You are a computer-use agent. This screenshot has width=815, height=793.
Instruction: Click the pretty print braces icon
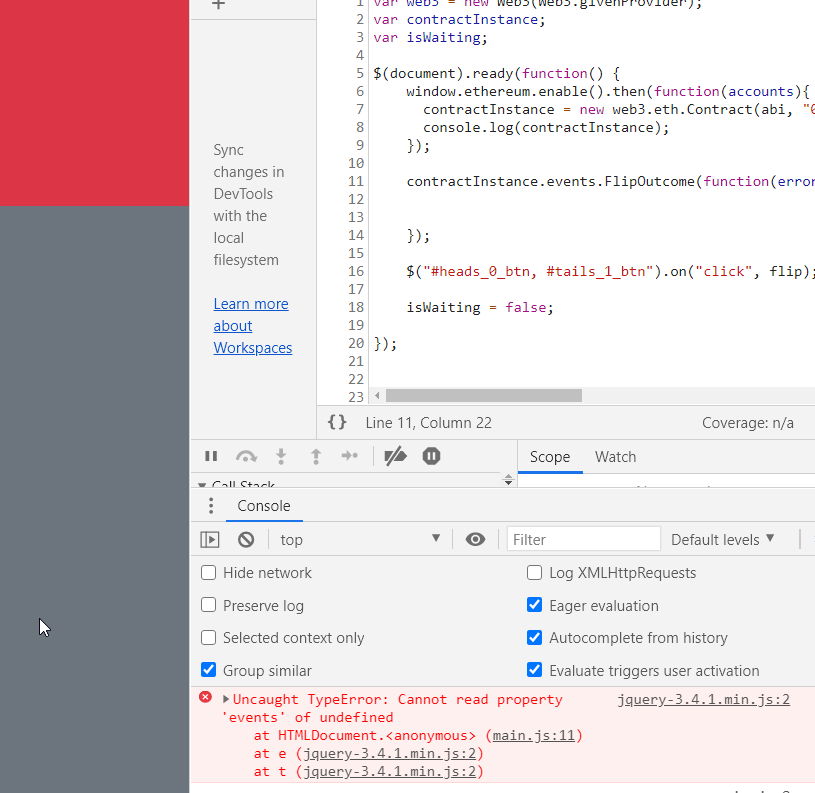pos(337,422)
